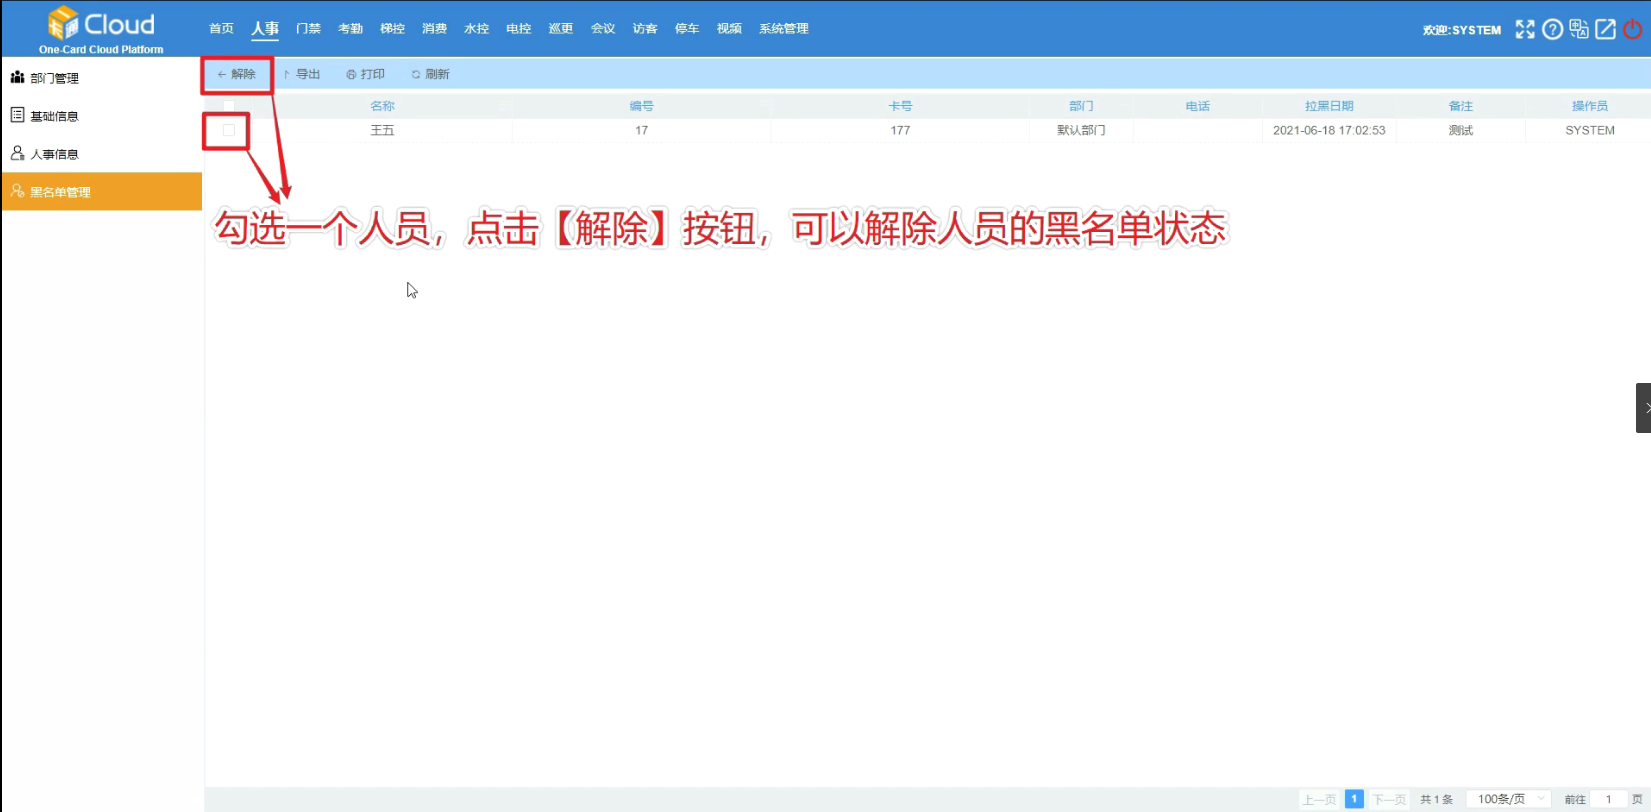Toggle the select-all header checkbox
Screen dimensions: 1651x812
pyautogui.click(x=228, y=106)
